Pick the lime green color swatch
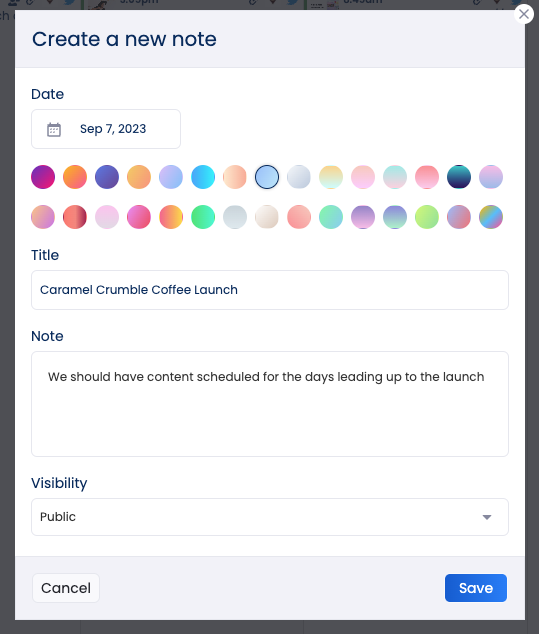Viewport: 539px width, 634px height. tap(427, 217)
